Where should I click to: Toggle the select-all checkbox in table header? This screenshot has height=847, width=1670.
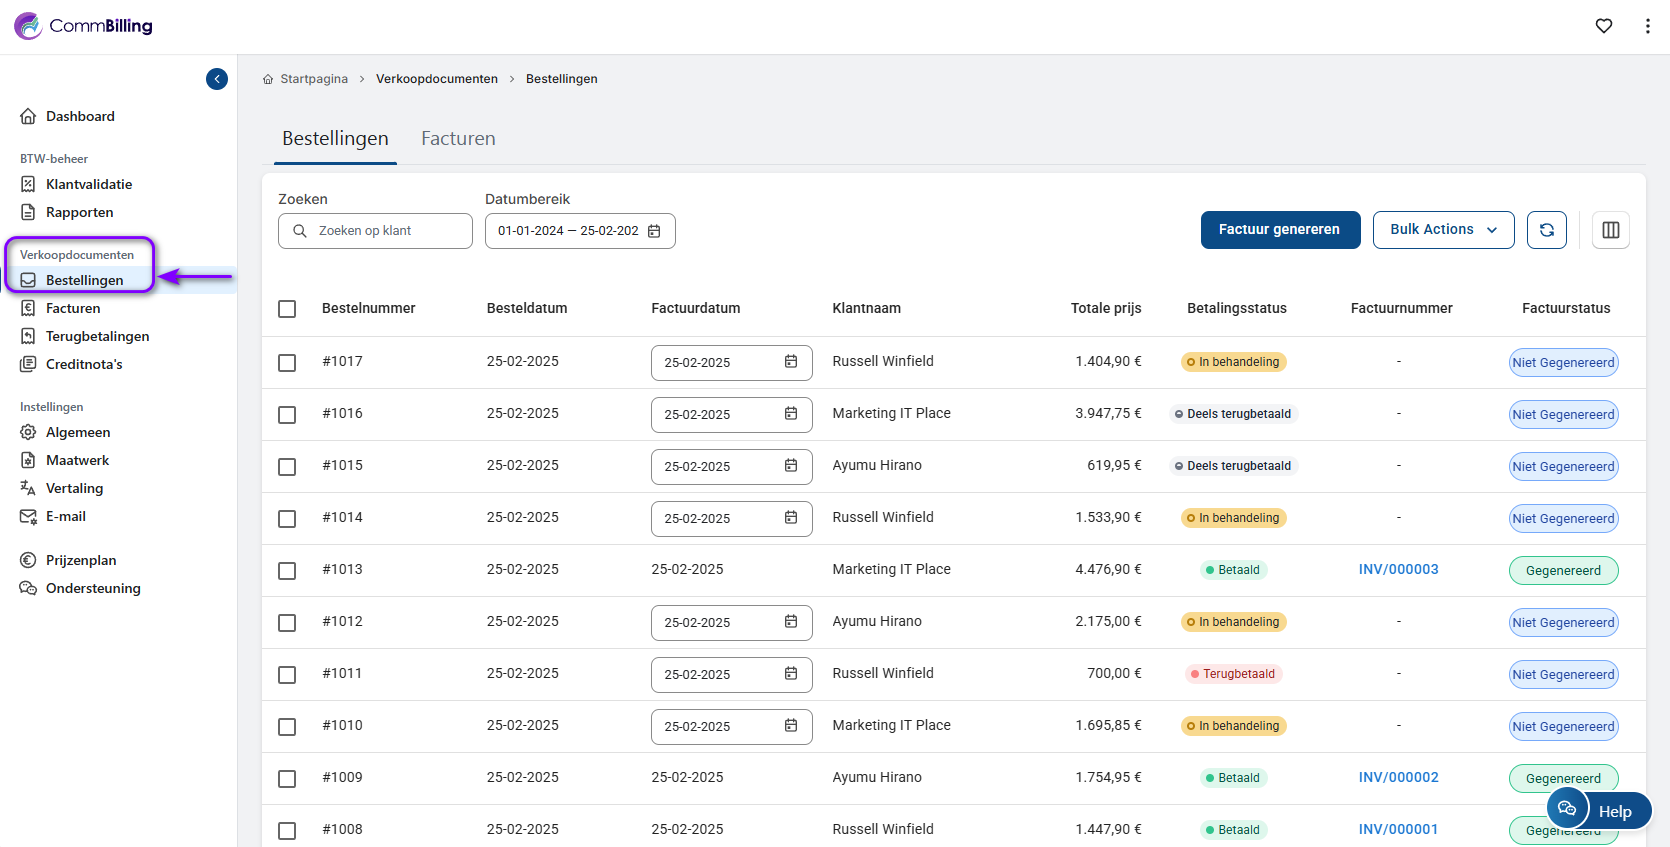coord(287,309)
